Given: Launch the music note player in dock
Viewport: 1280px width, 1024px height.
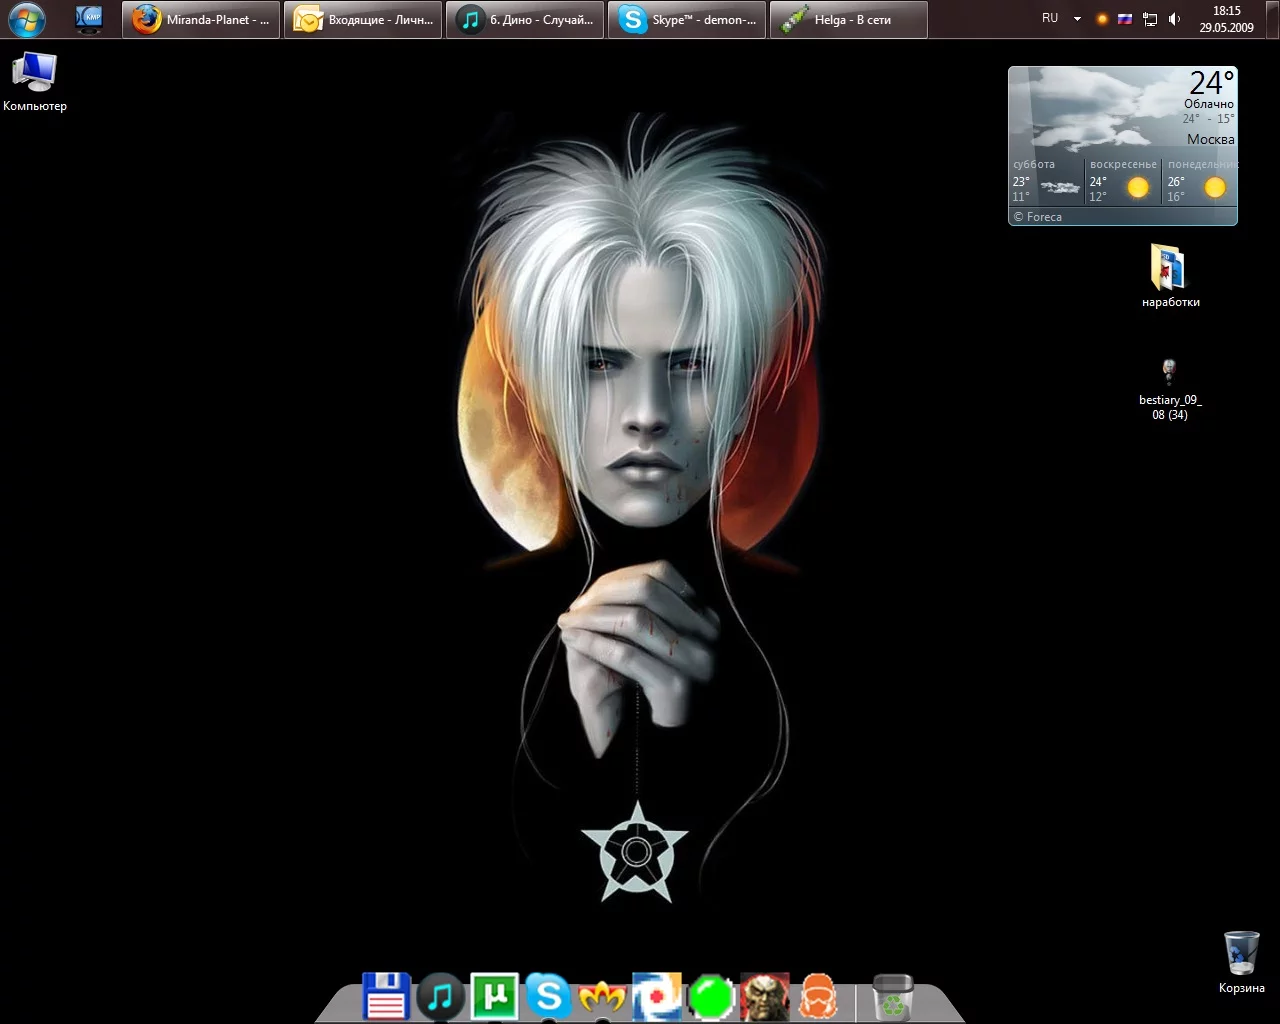Looking at the screenshot, I should (x=440, y=996).
